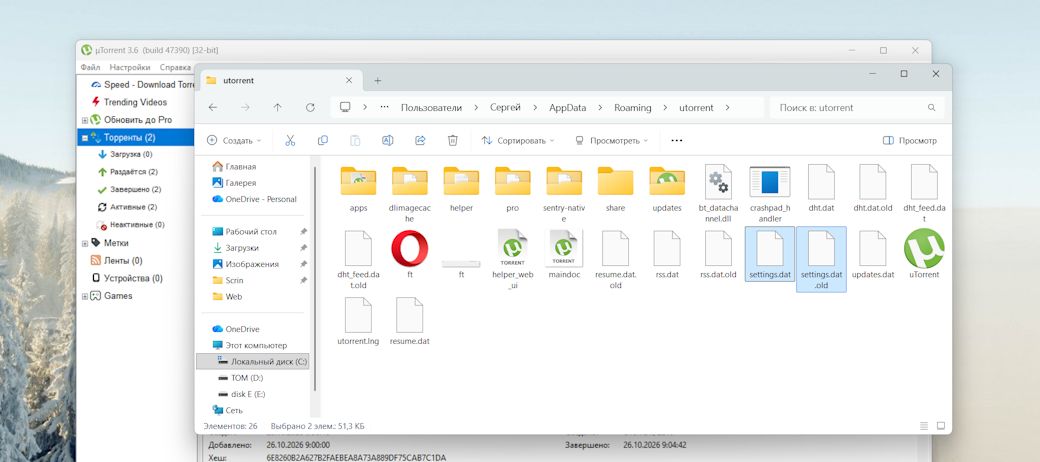The image size is (1040, 462).
Task: Expand Games node in uTorrent sidebar
Action: [x=85, y=296]
